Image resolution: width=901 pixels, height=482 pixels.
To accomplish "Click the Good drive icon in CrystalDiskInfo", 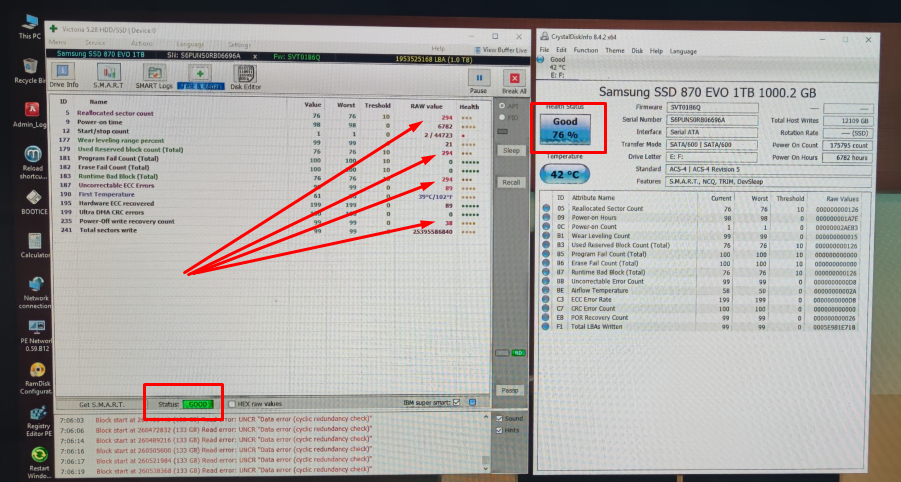I will pyautogui.click(x=541, y=59).
